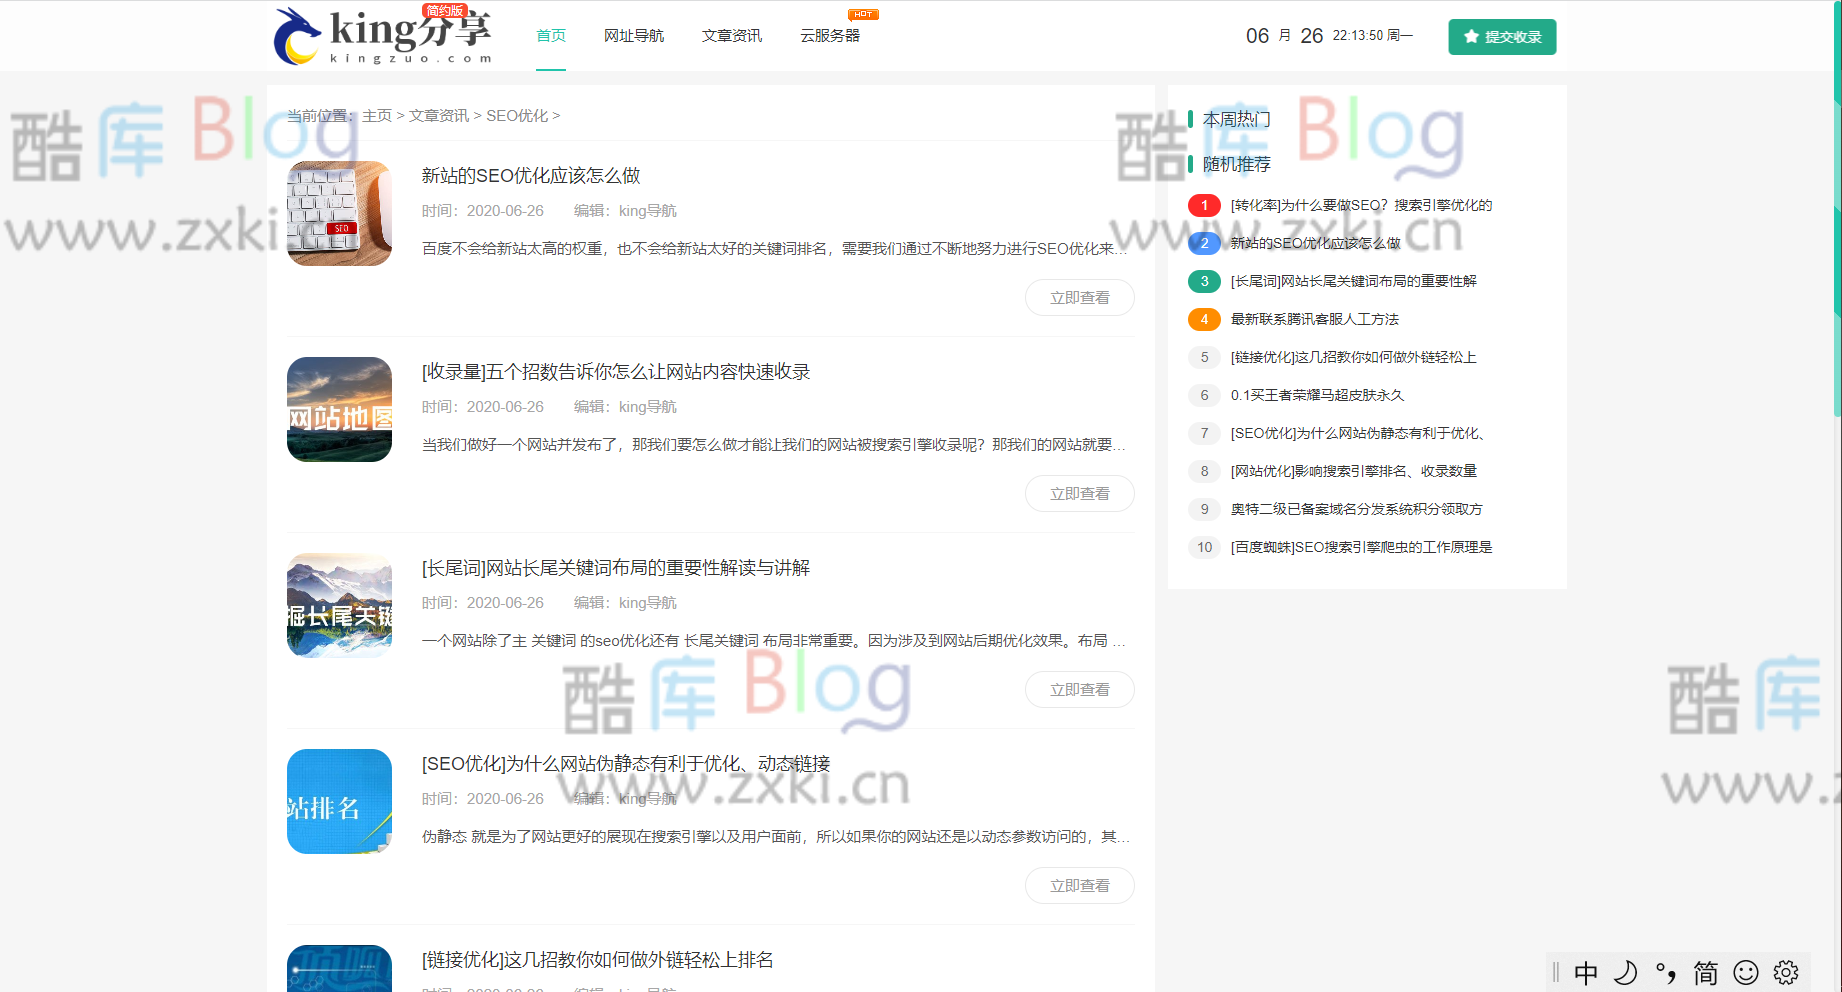Click the 提交收录 button
Screen dimensions: 1842x992
pyautogui.click(x=1502, y=36)
